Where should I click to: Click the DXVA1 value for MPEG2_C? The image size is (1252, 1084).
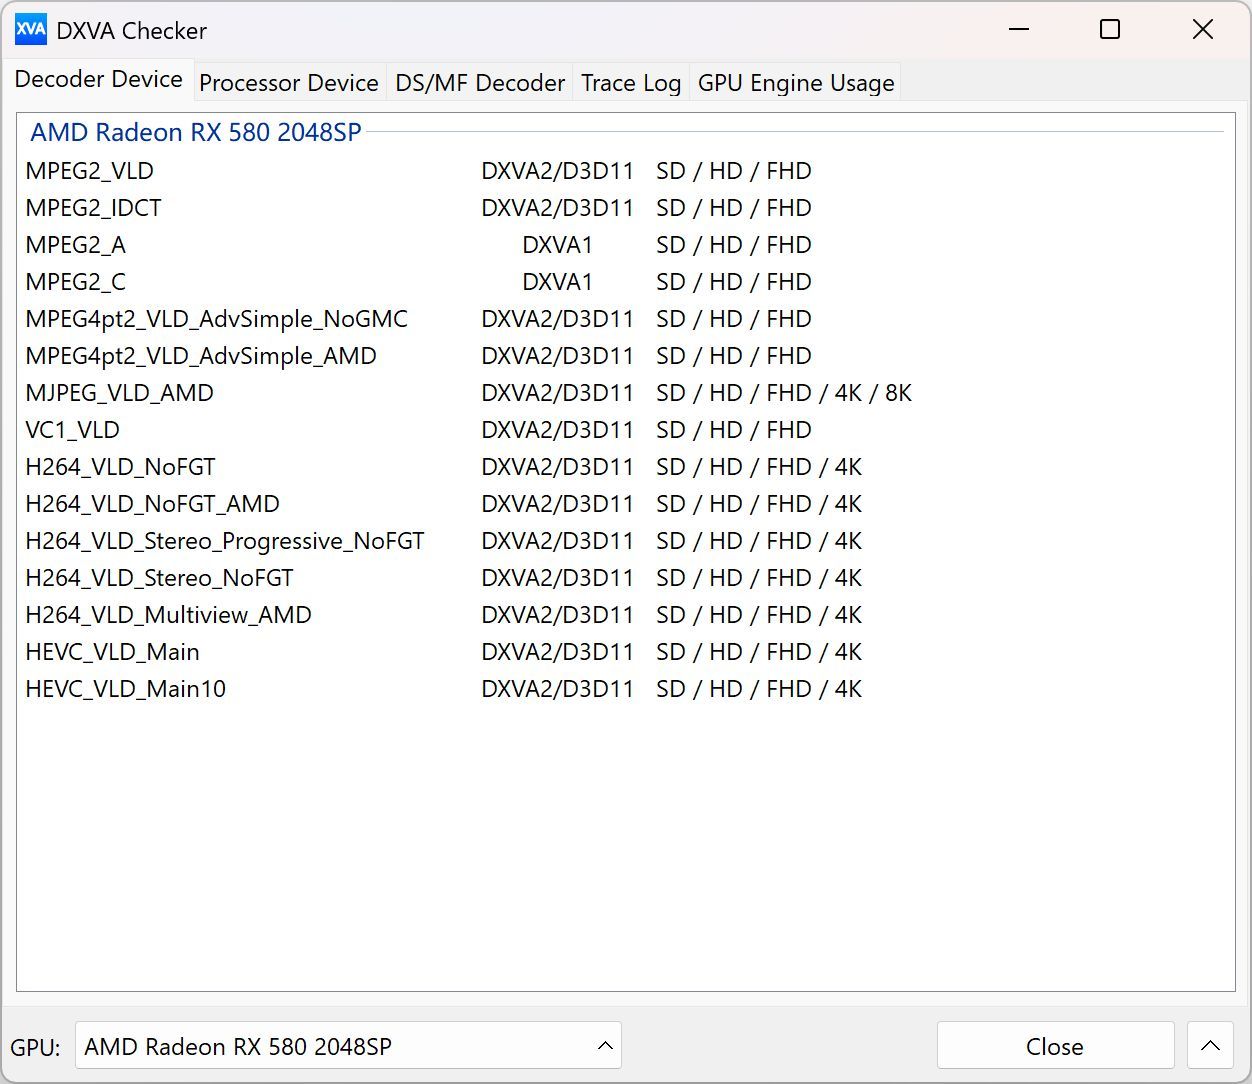coord(557,282)
